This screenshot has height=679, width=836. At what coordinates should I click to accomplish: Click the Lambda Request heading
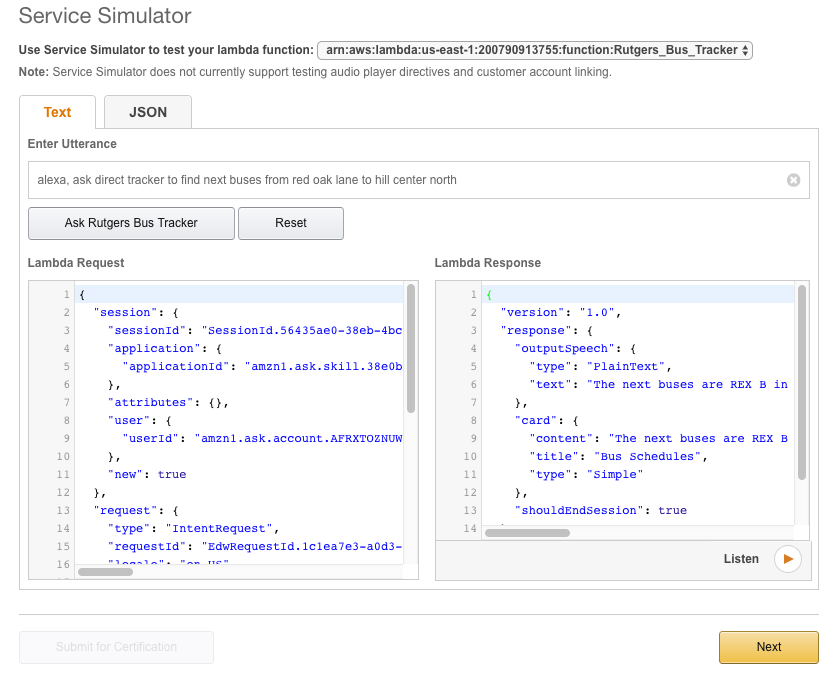tap(76, 263)
